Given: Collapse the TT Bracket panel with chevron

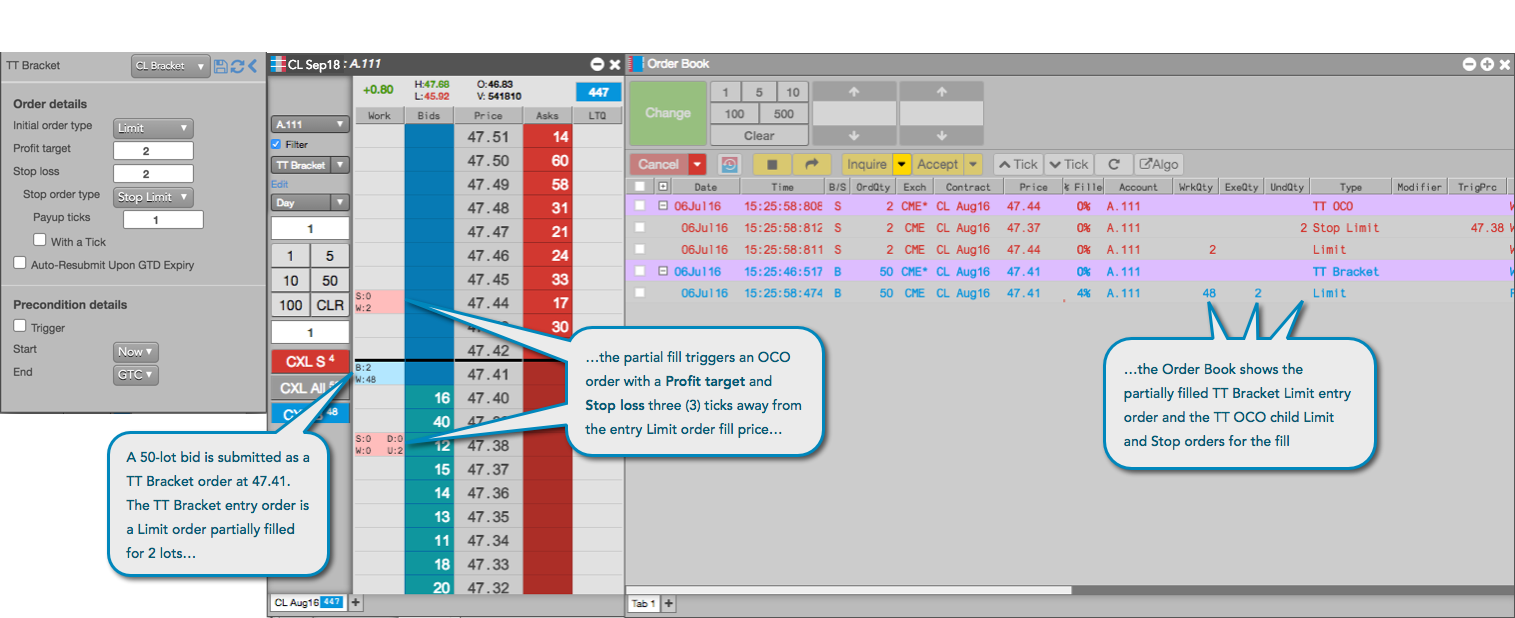Looking at the screenshot, I should coord(252,66).
